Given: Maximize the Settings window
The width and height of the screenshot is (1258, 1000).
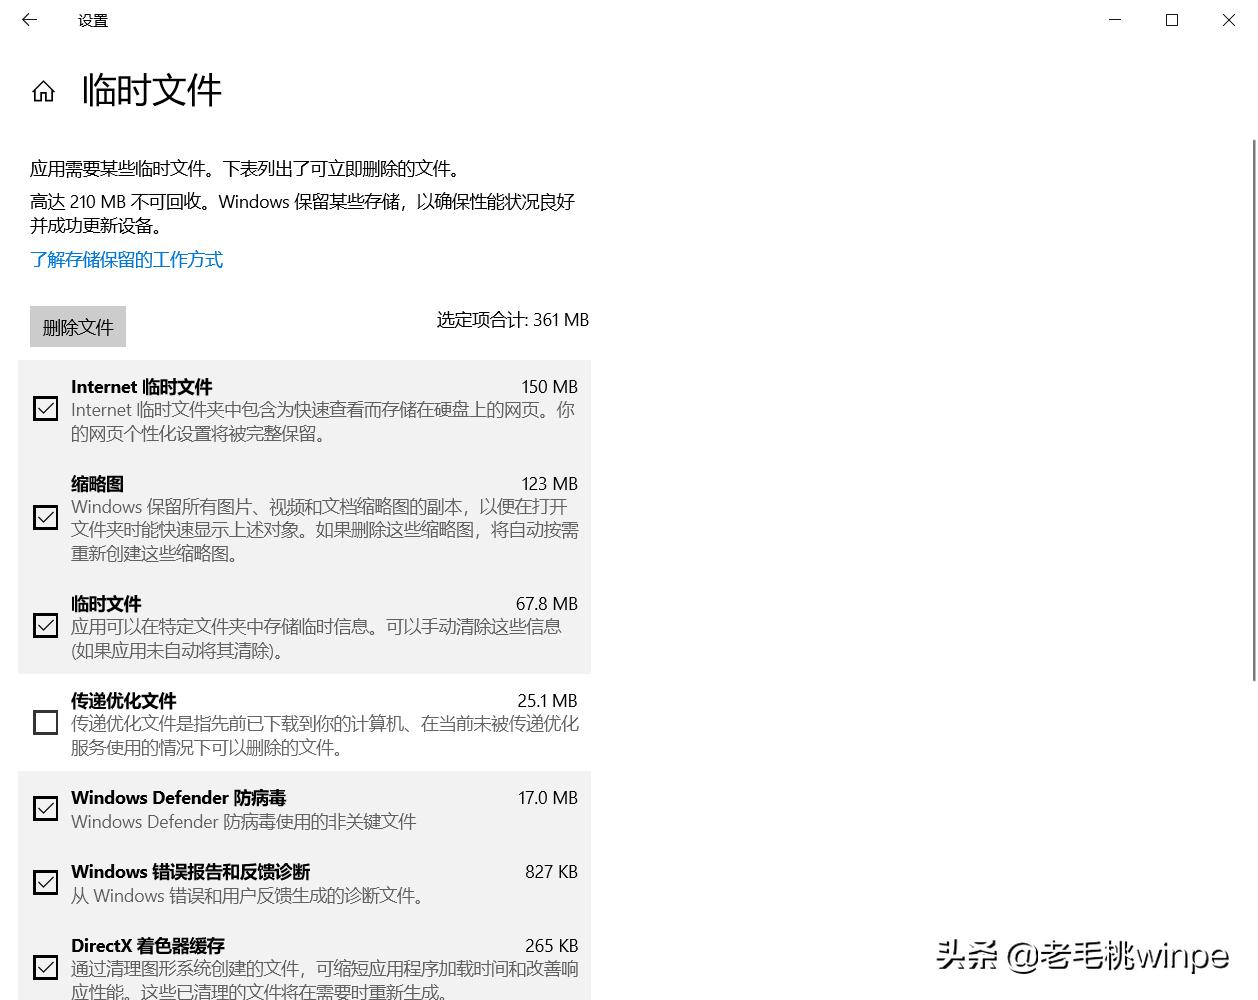Looking at the screenshot, I should [1171, 20].
